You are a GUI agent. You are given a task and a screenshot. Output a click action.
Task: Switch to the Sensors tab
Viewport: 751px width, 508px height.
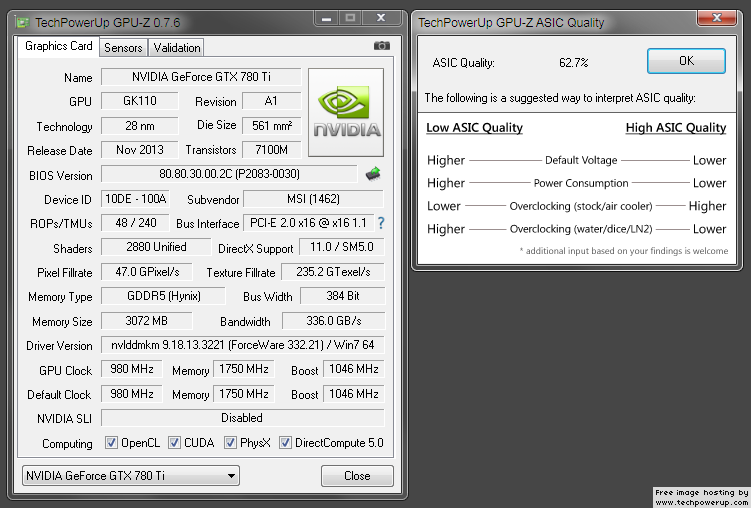[123, 48]
